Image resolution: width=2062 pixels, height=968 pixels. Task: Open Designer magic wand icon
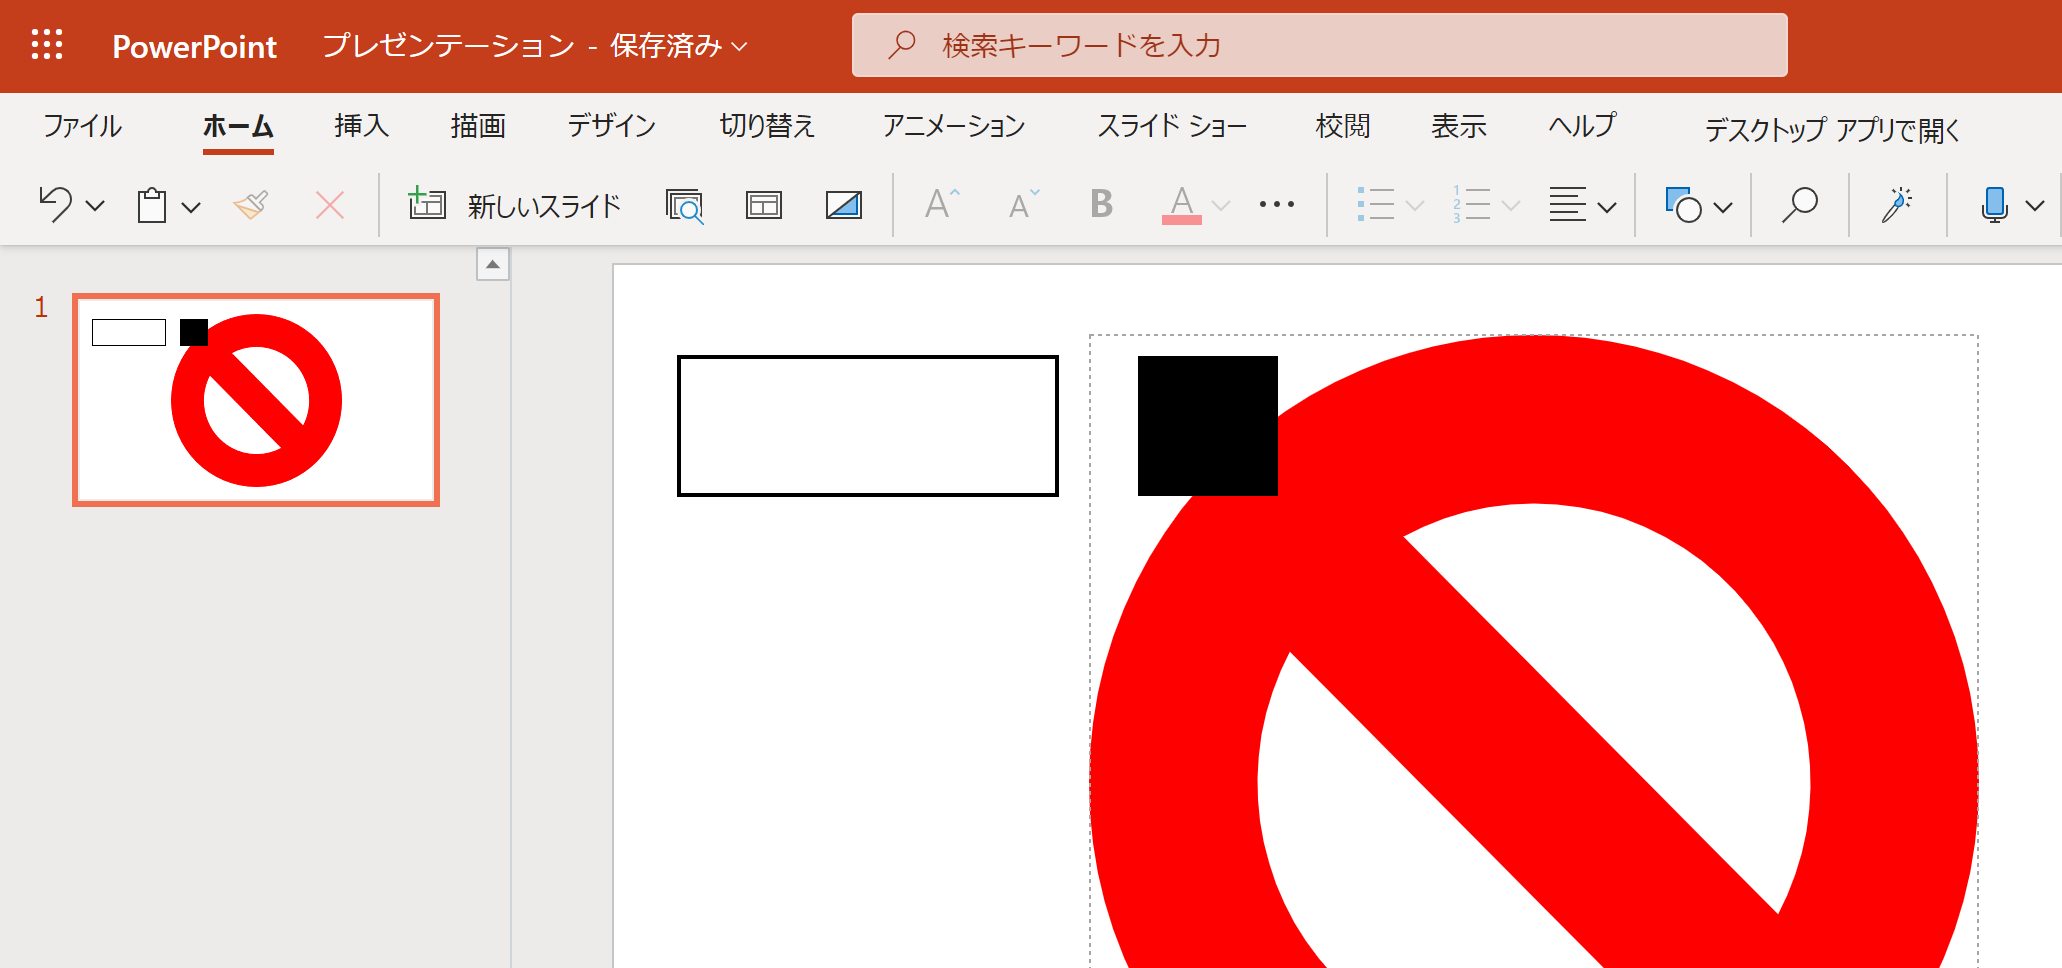pos(1897,205)
